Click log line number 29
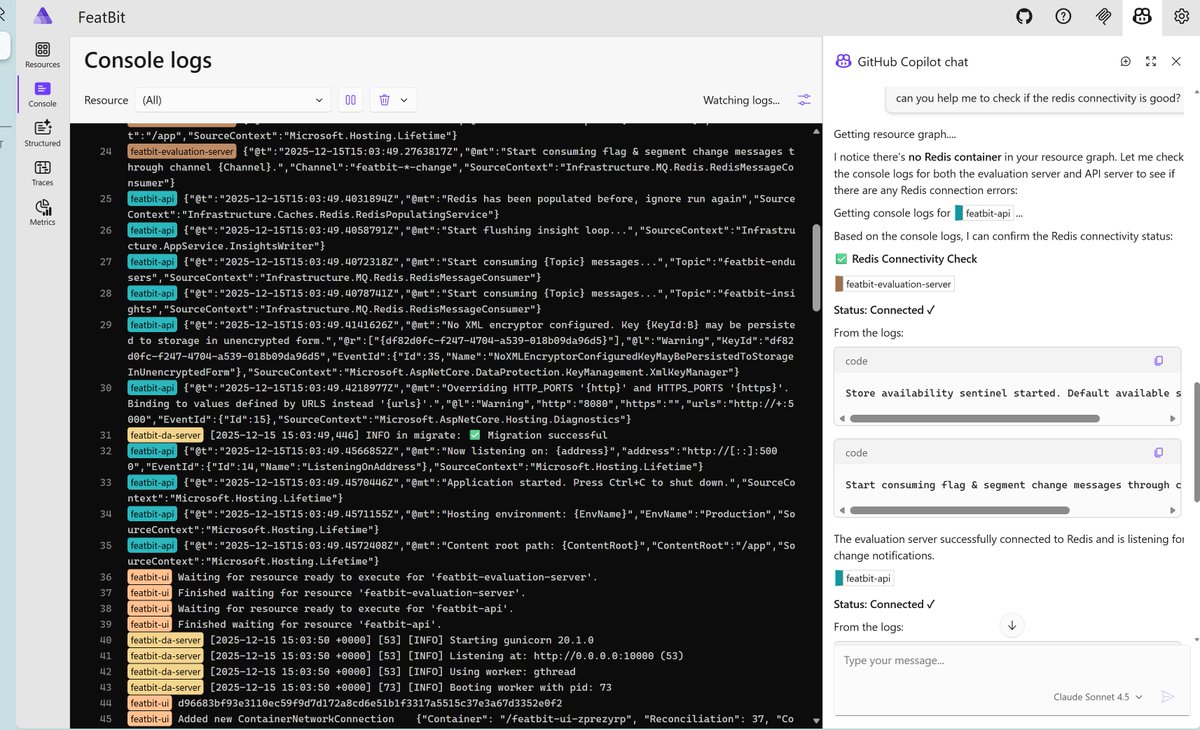This screenshot has width=1200, height=730. point(106,325)
